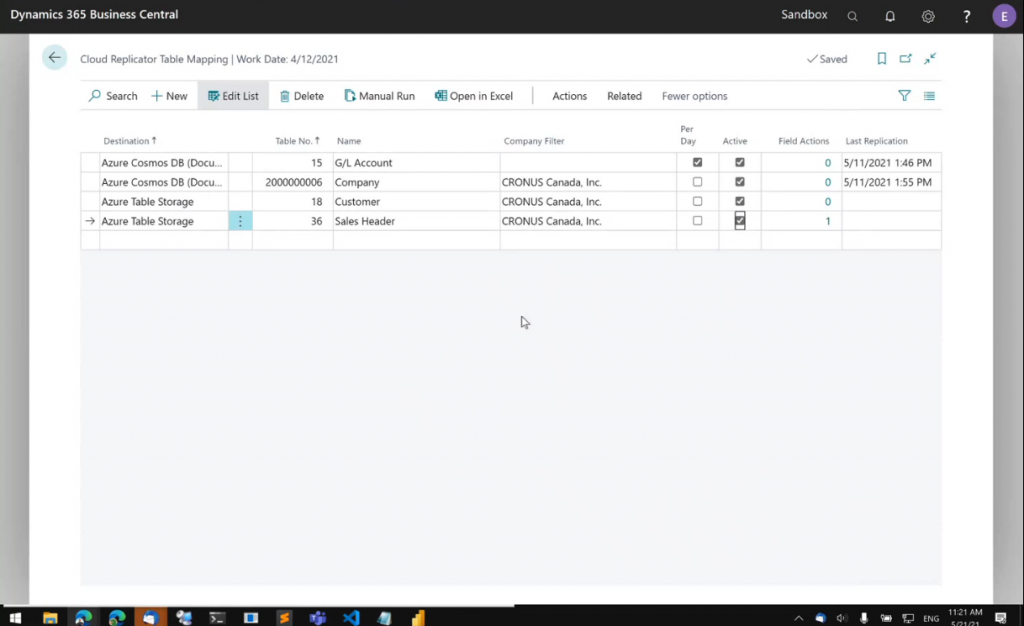Open page in new window icon

(905, 59)
